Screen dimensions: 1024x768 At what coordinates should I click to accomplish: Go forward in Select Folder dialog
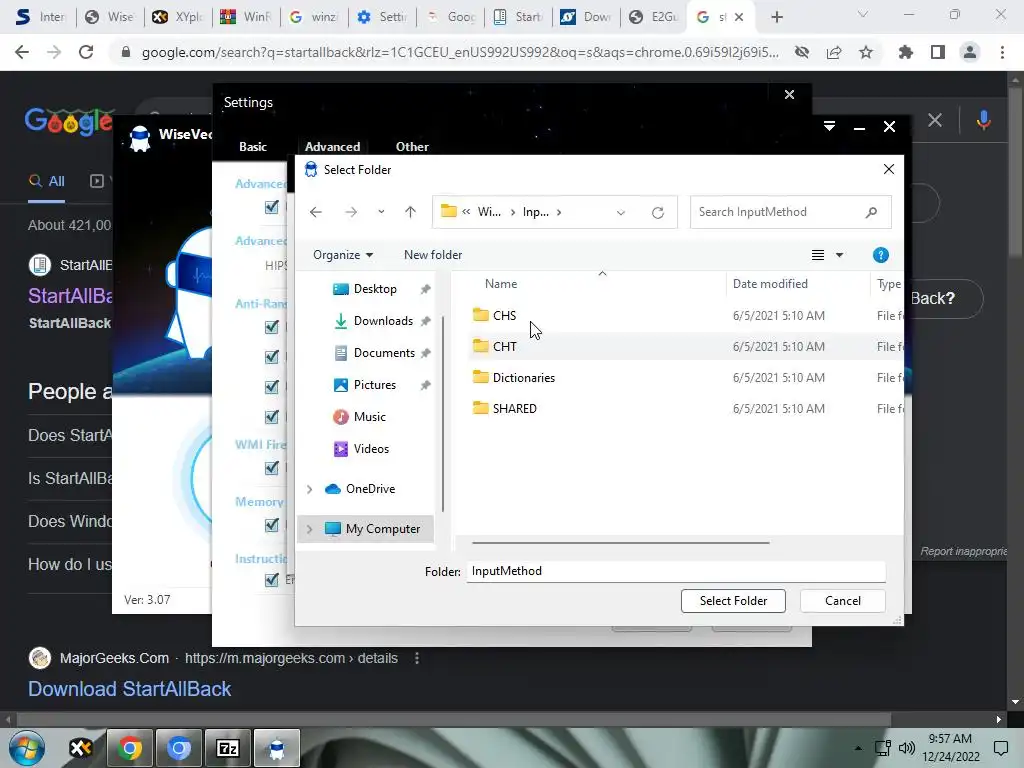click(351, 212)
